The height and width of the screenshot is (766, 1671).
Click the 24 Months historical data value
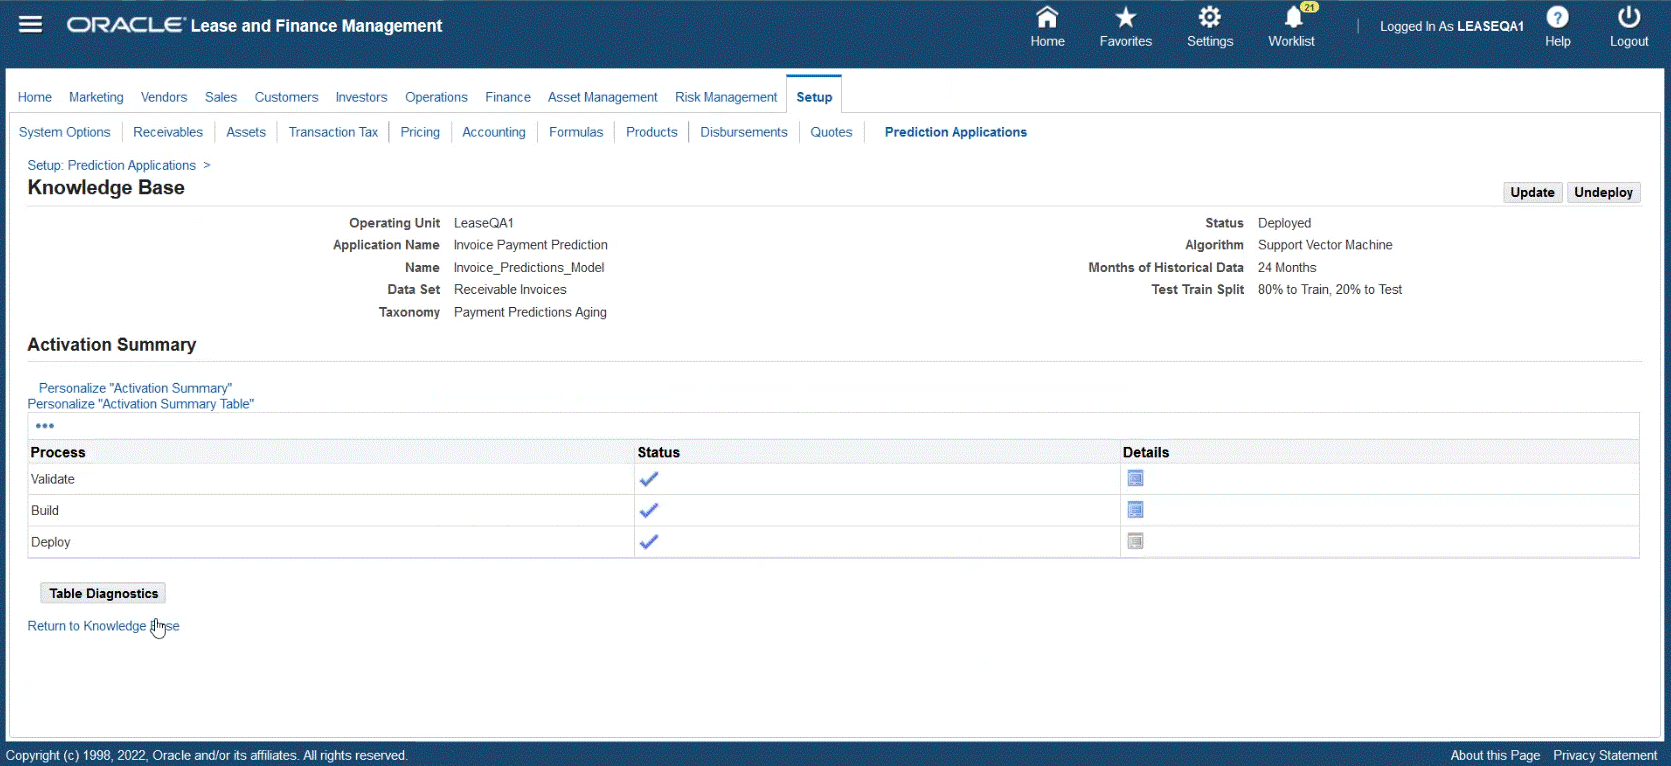[x=1287, y=267]
